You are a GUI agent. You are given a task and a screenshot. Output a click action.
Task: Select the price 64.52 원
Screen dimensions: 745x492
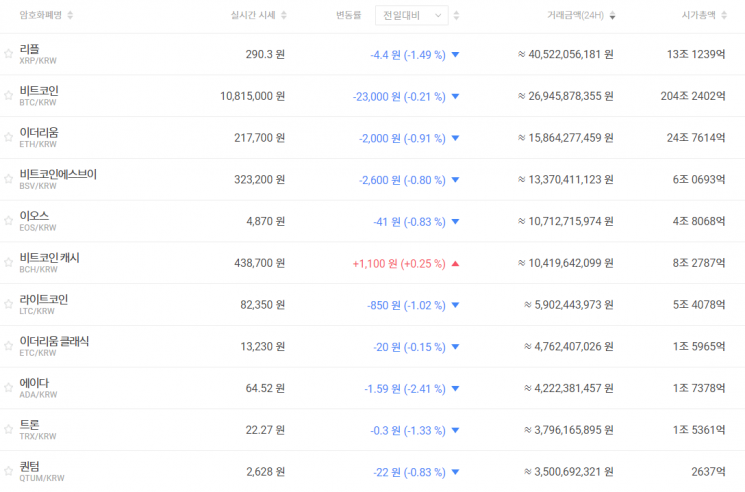pos(265,388)
